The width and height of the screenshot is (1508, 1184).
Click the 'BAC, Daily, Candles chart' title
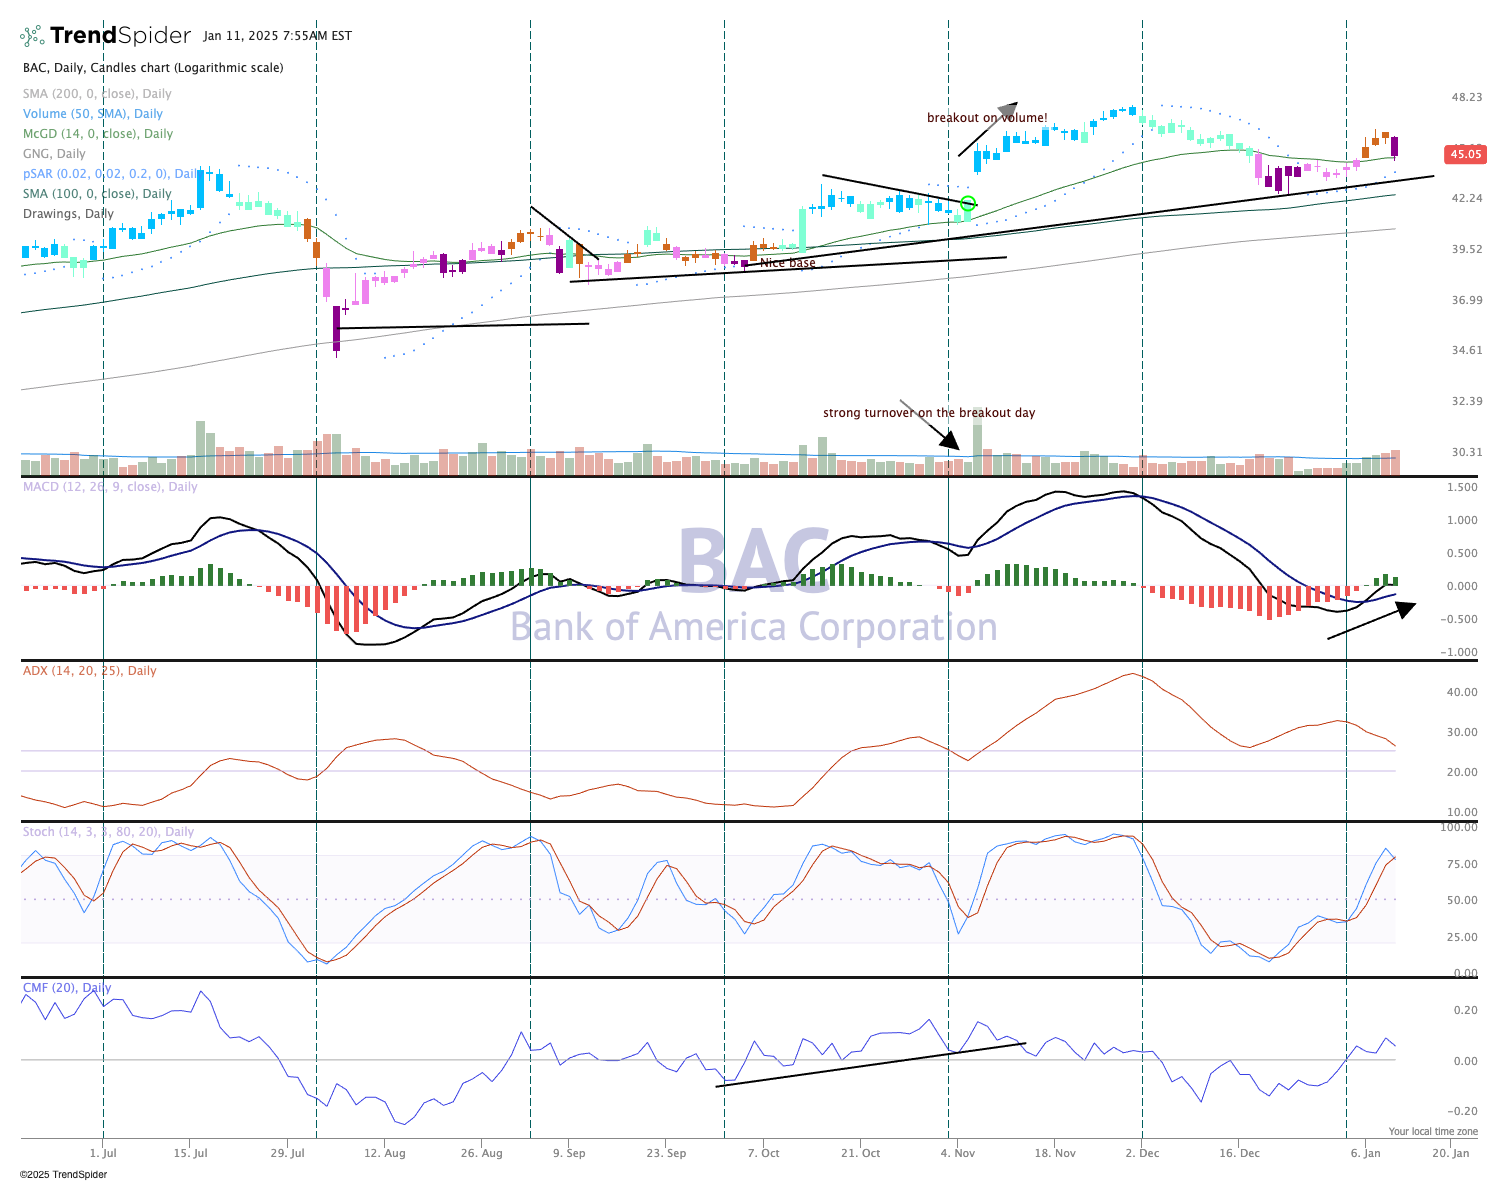[x=153, y=68]
